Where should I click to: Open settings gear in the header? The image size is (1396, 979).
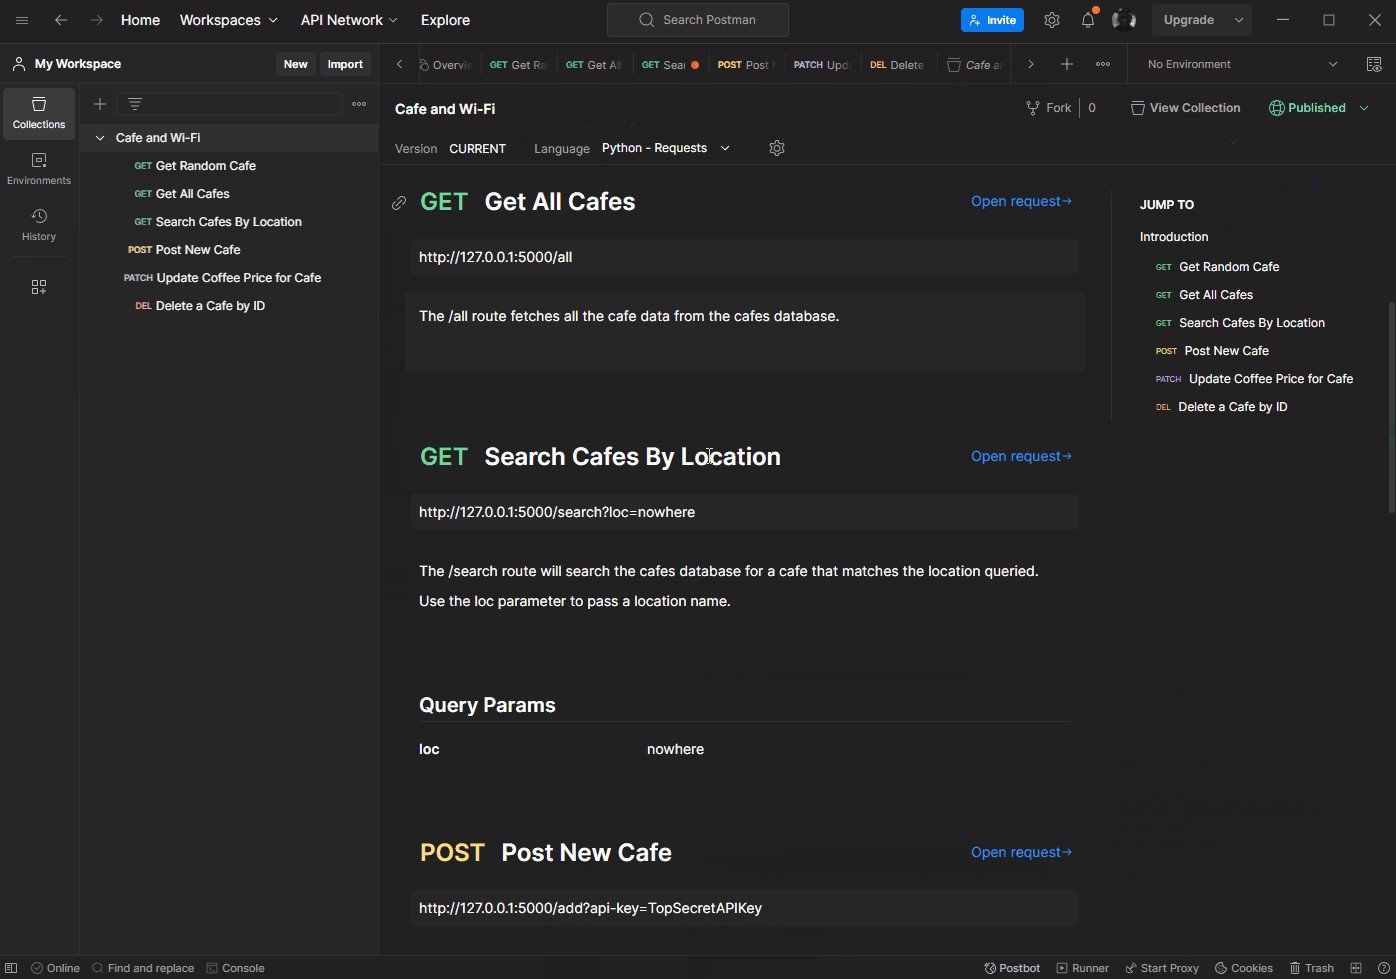[1052, 20]
